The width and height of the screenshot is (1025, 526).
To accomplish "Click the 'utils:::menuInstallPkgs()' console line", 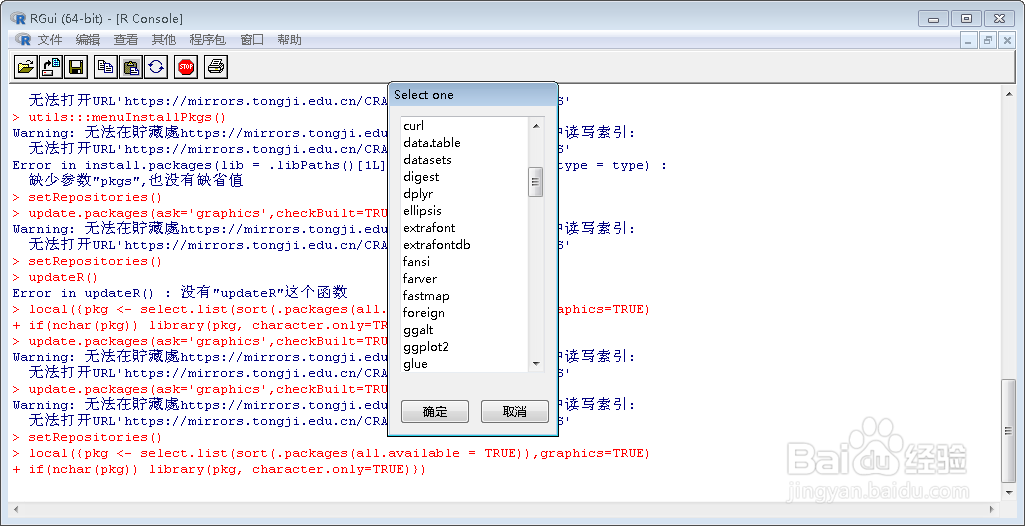I will pyautogui.click(x=119, y=118).
